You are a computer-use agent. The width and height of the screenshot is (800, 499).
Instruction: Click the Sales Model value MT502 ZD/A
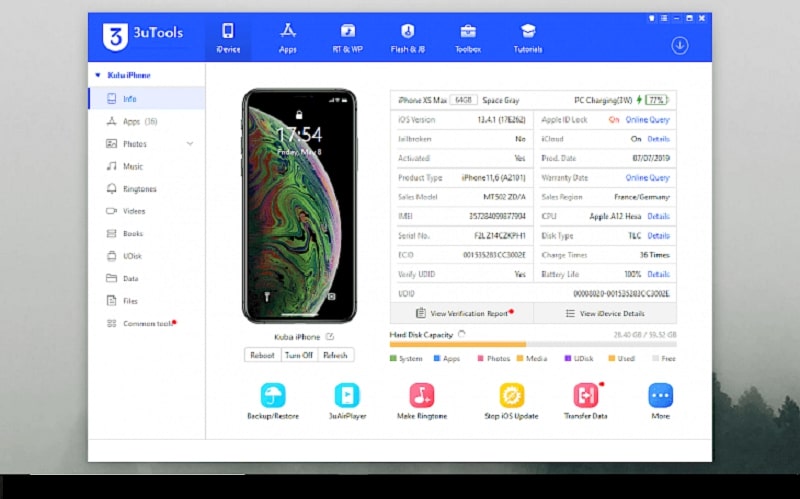click(x=504, y=197)
